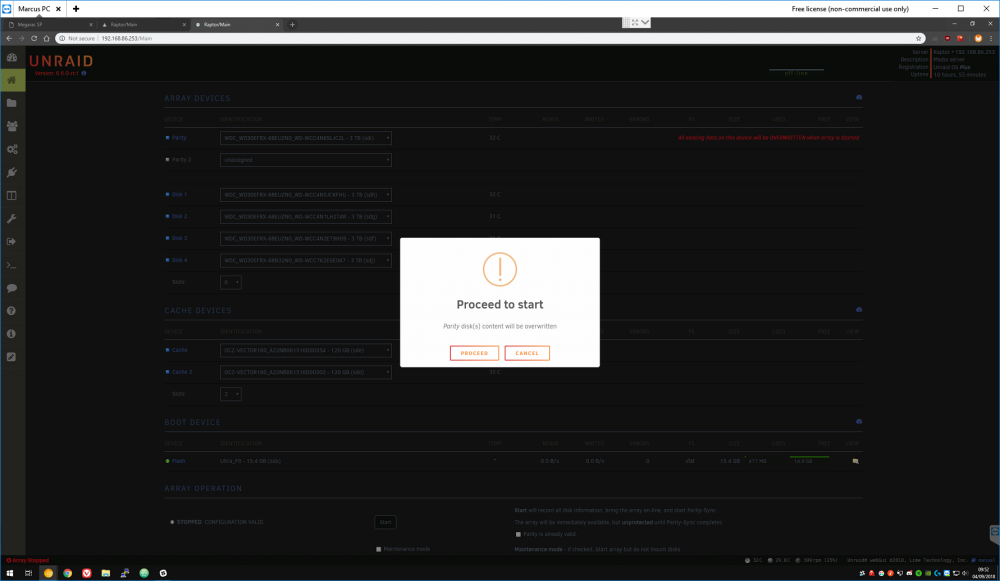
Task: Open the Settings gears icon in the sidebar
Action: click(11, 149)
